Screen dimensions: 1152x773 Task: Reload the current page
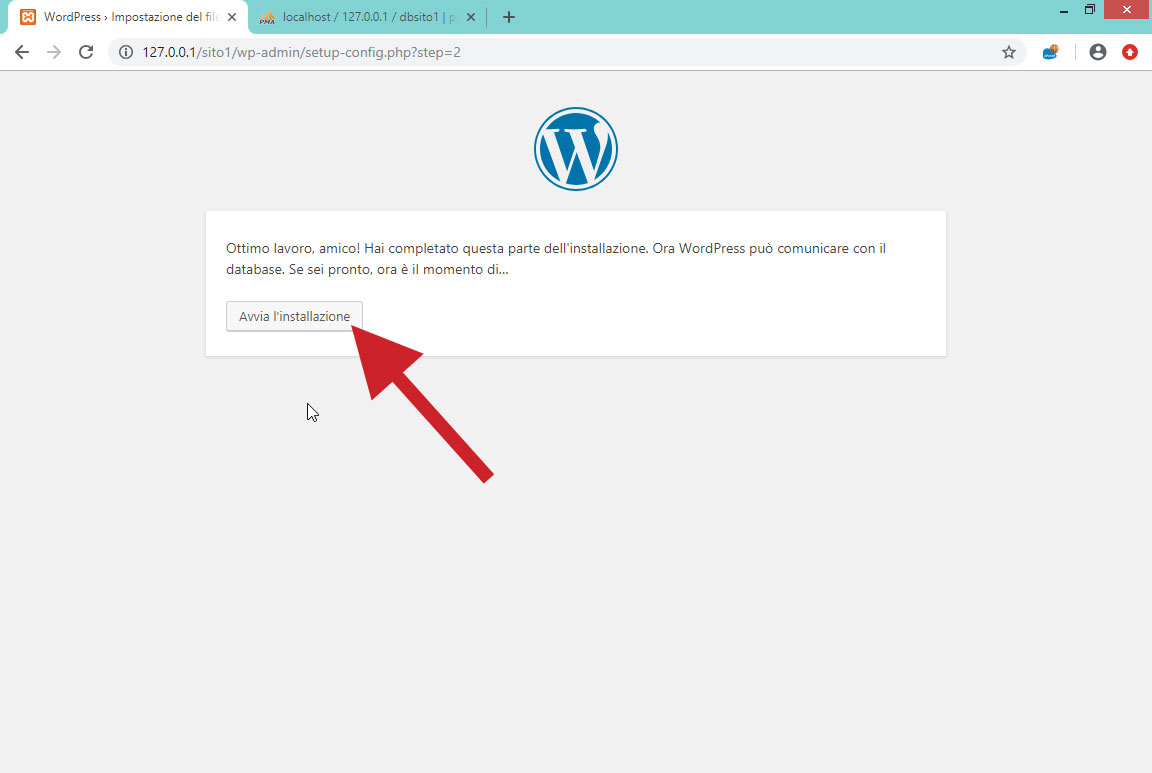86,52
